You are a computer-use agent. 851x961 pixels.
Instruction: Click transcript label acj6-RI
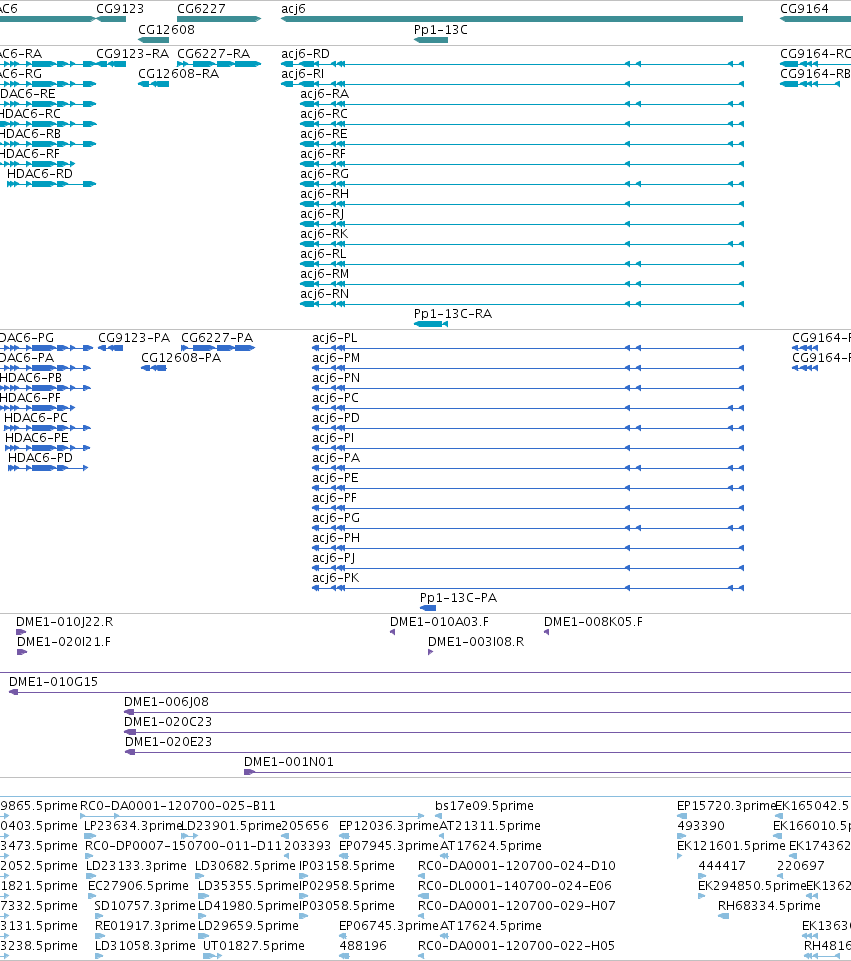click(x=303, y=74)
